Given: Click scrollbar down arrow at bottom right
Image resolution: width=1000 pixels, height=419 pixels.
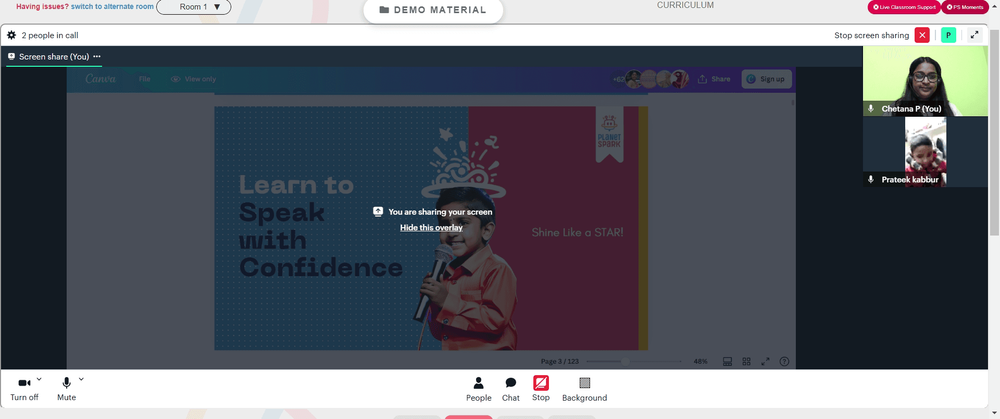Looking at the screenshot, I should coord(994,414).
